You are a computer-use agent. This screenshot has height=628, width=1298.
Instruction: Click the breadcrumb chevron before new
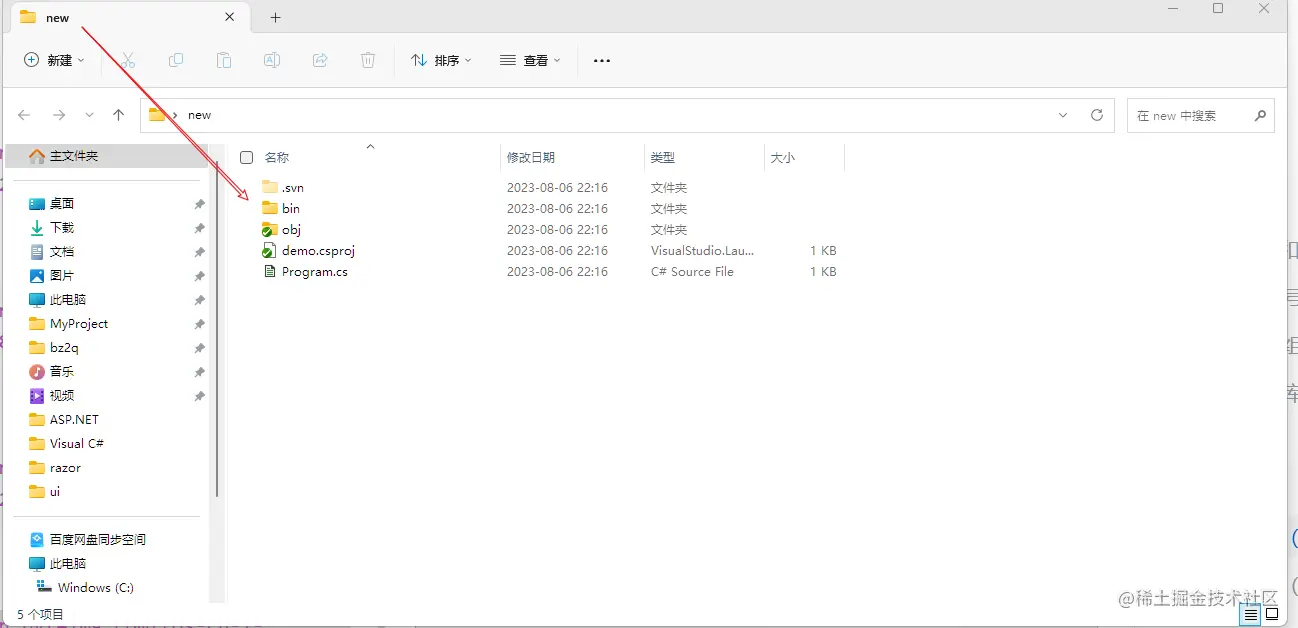tap(175, 115)
